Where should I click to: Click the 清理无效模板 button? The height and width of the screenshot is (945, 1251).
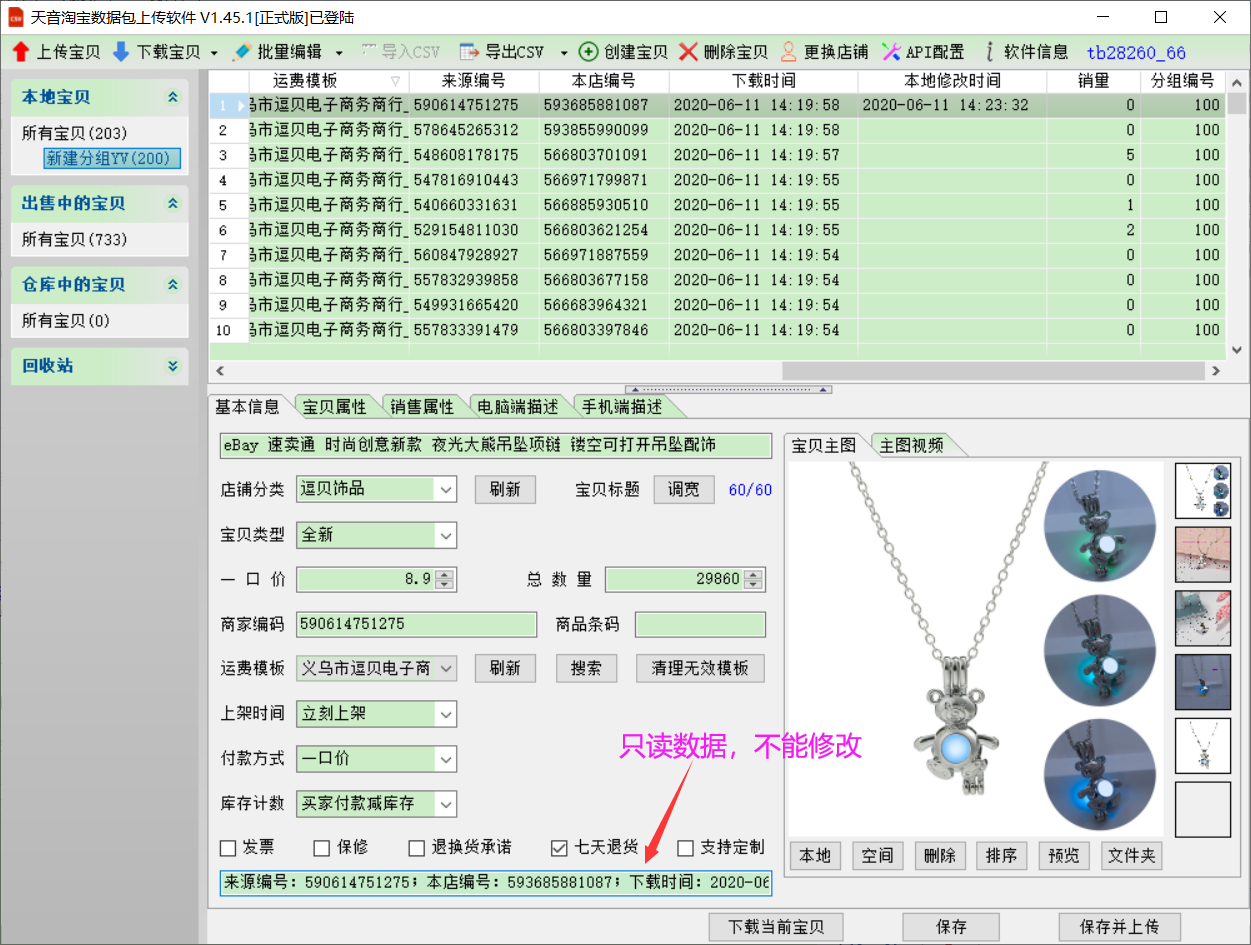coord(700,668)
